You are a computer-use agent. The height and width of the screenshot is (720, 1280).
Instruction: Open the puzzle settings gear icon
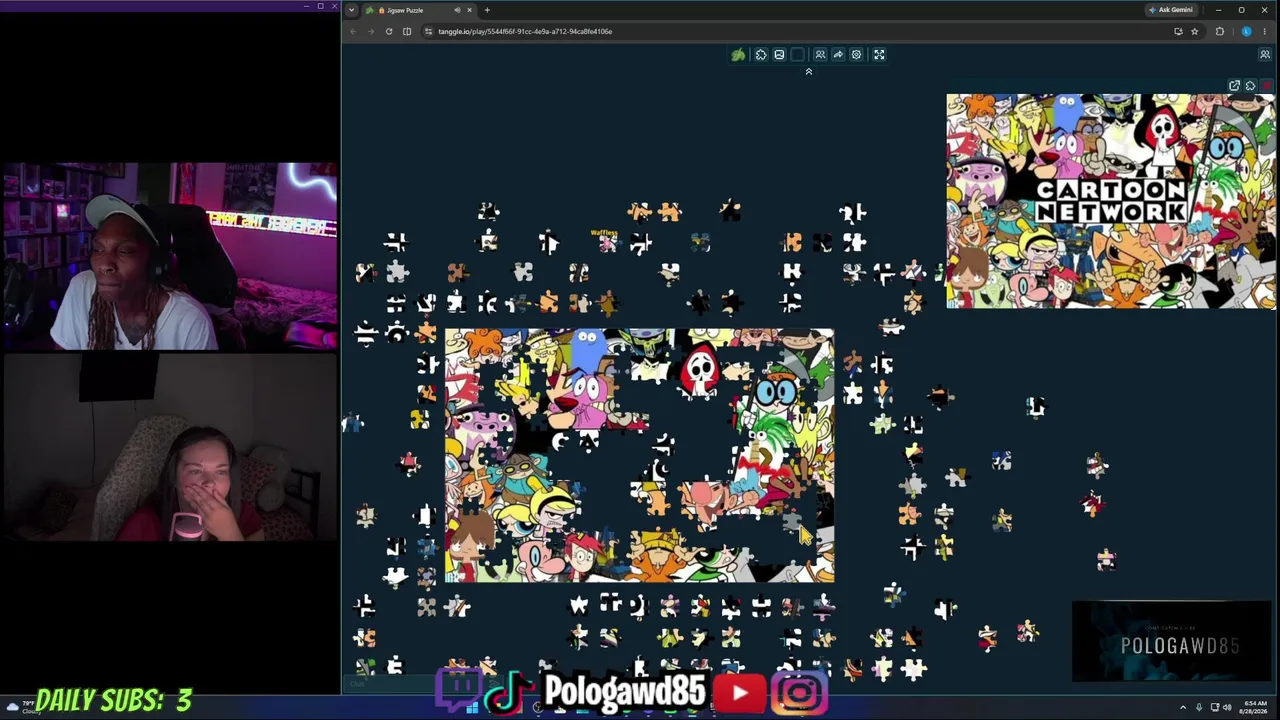856,55
